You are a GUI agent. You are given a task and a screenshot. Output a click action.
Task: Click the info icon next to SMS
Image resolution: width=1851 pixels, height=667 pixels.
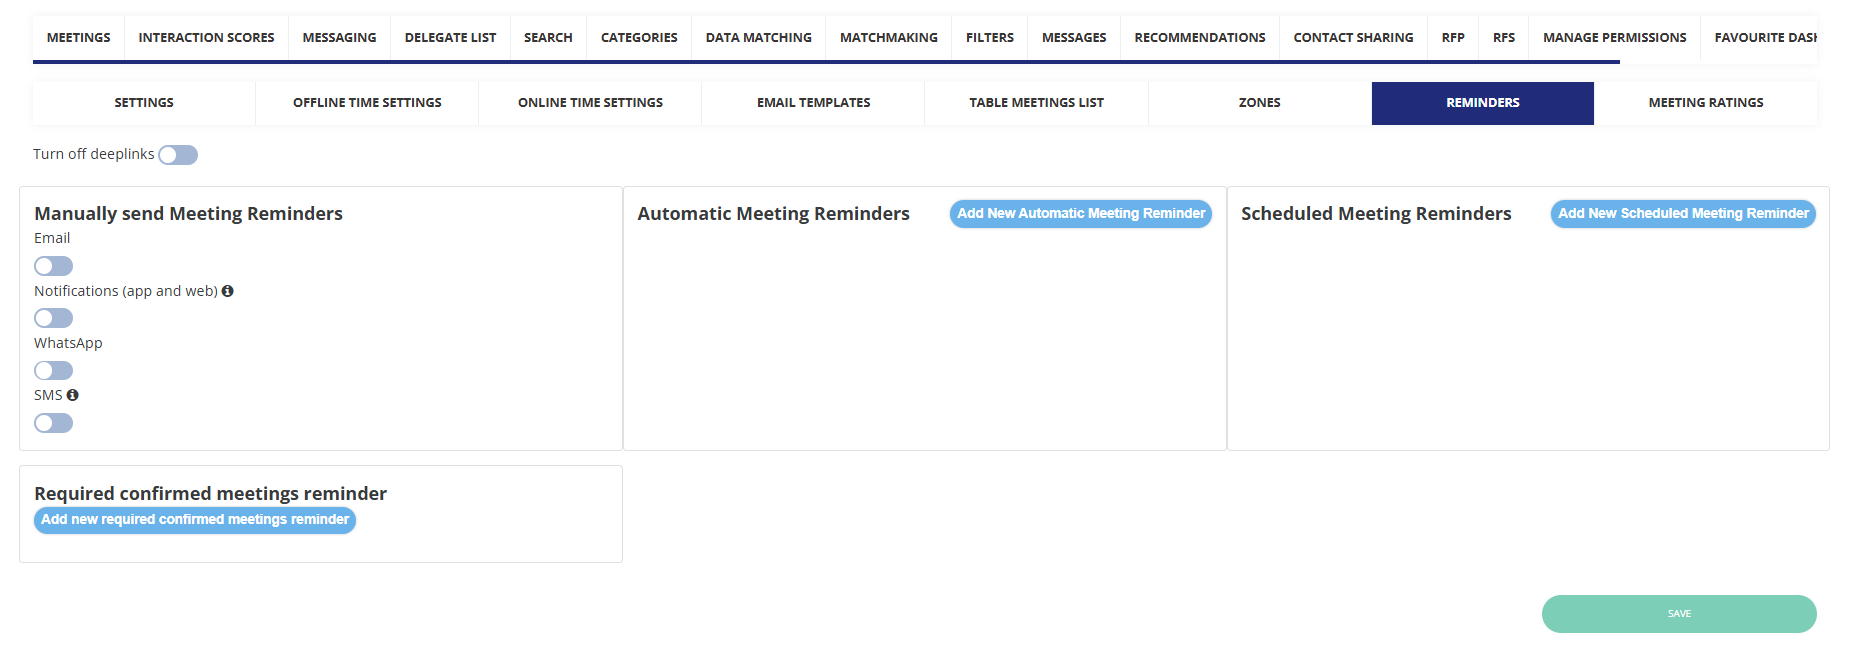73,395
